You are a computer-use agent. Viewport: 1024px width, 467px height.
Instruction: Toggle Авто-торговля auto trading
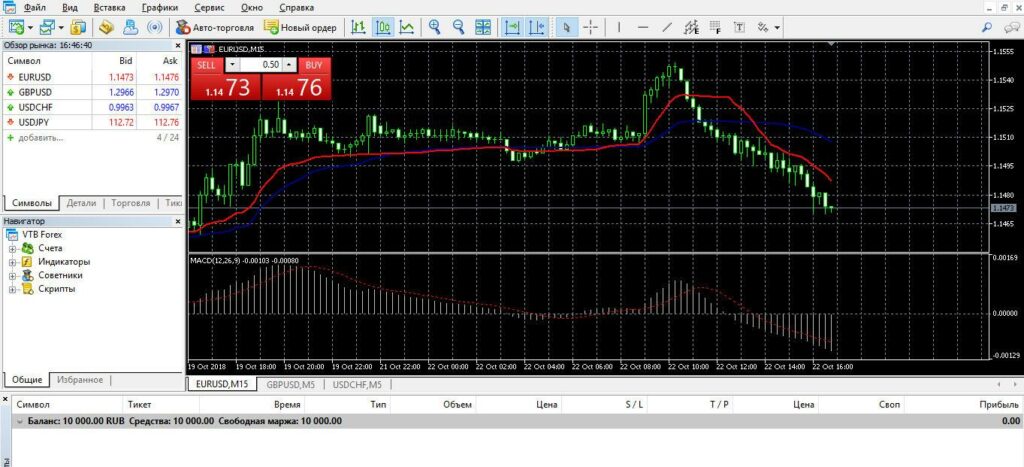(214, 27)
